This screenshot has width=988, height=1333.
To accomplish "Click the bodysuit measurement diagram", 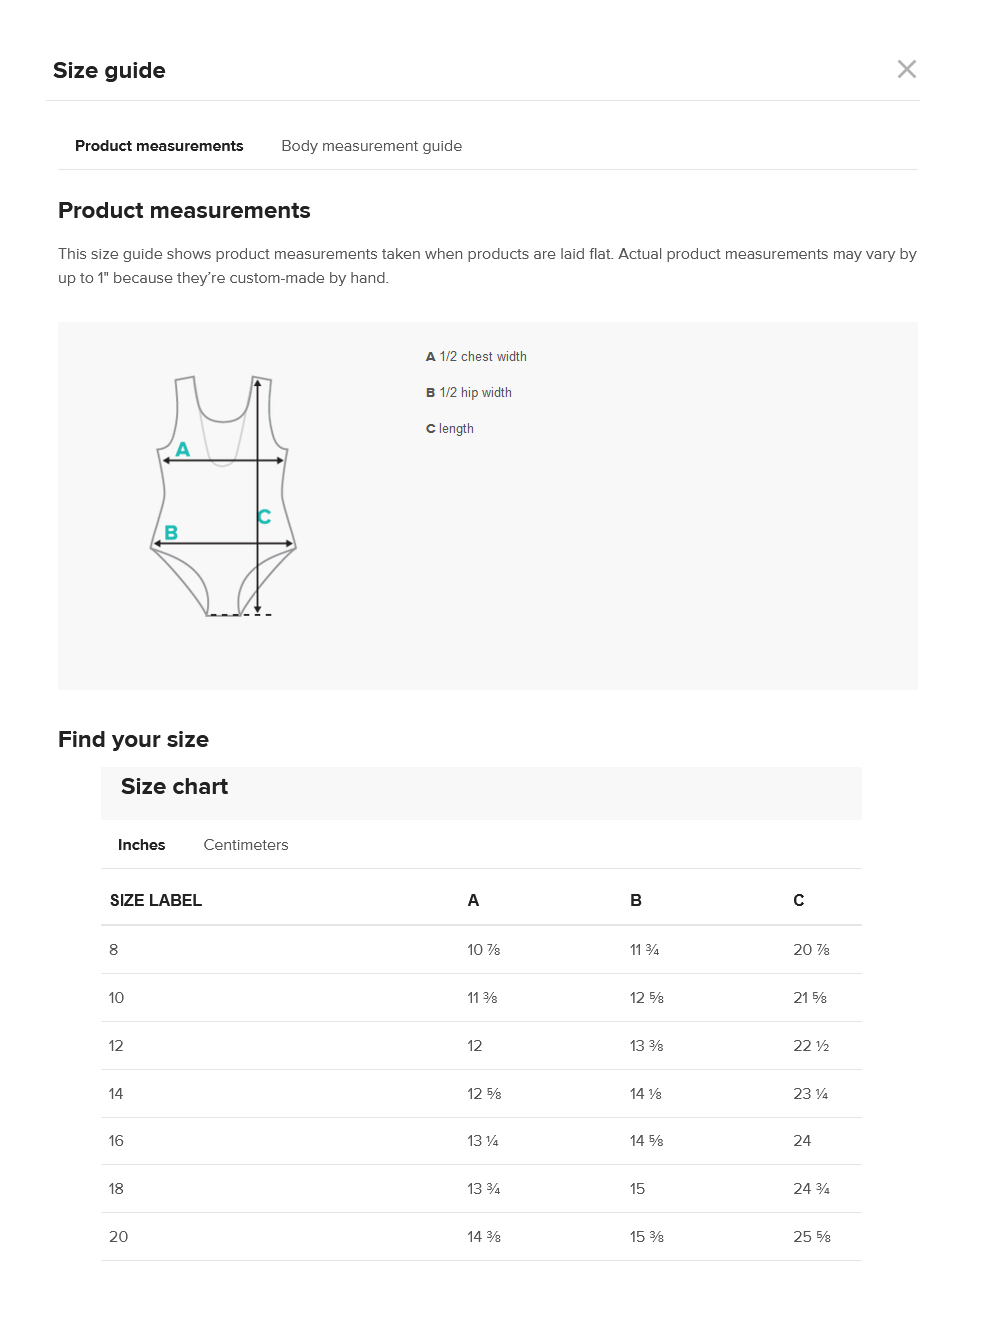I will (x=223, y=496).
